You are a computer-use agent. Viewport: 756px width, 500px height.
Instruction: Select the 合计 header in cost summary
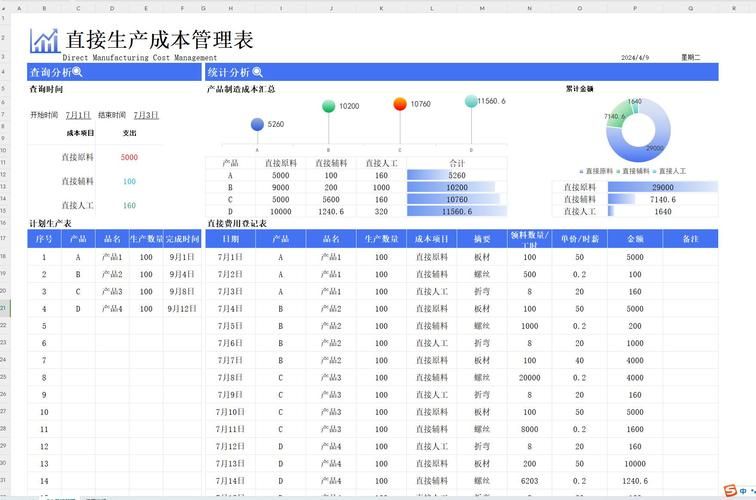coord(457,163)
